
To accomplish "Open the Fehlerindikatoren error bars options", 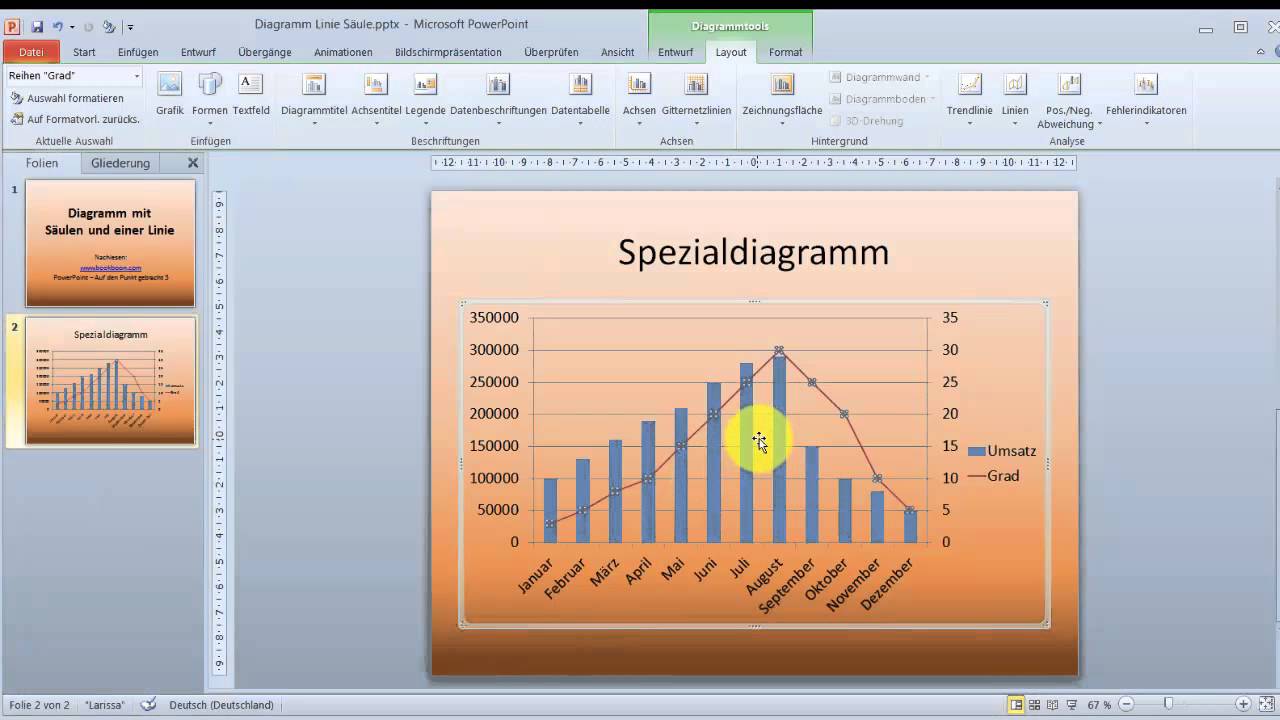I will (1146, 100).
